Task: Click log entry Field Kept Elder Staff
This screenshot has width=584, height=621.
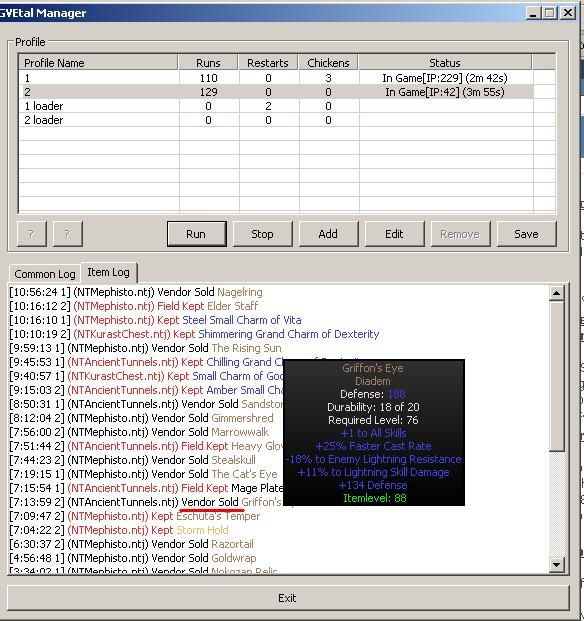Action: [134, 306]
